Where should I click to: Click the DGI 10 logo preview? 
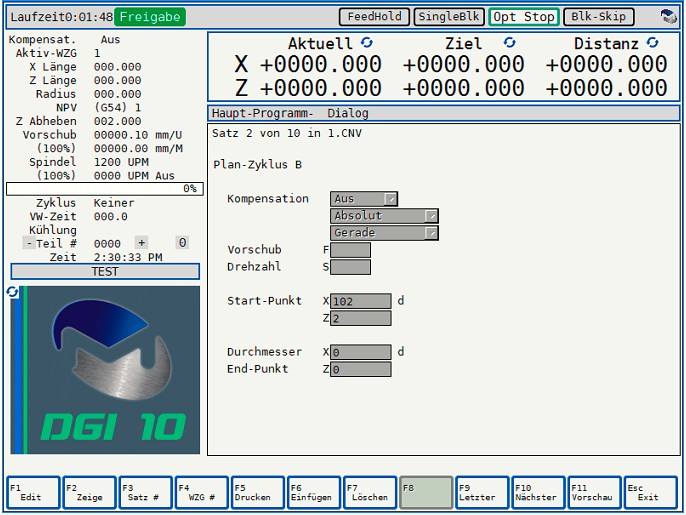click(x=105, y=370)
